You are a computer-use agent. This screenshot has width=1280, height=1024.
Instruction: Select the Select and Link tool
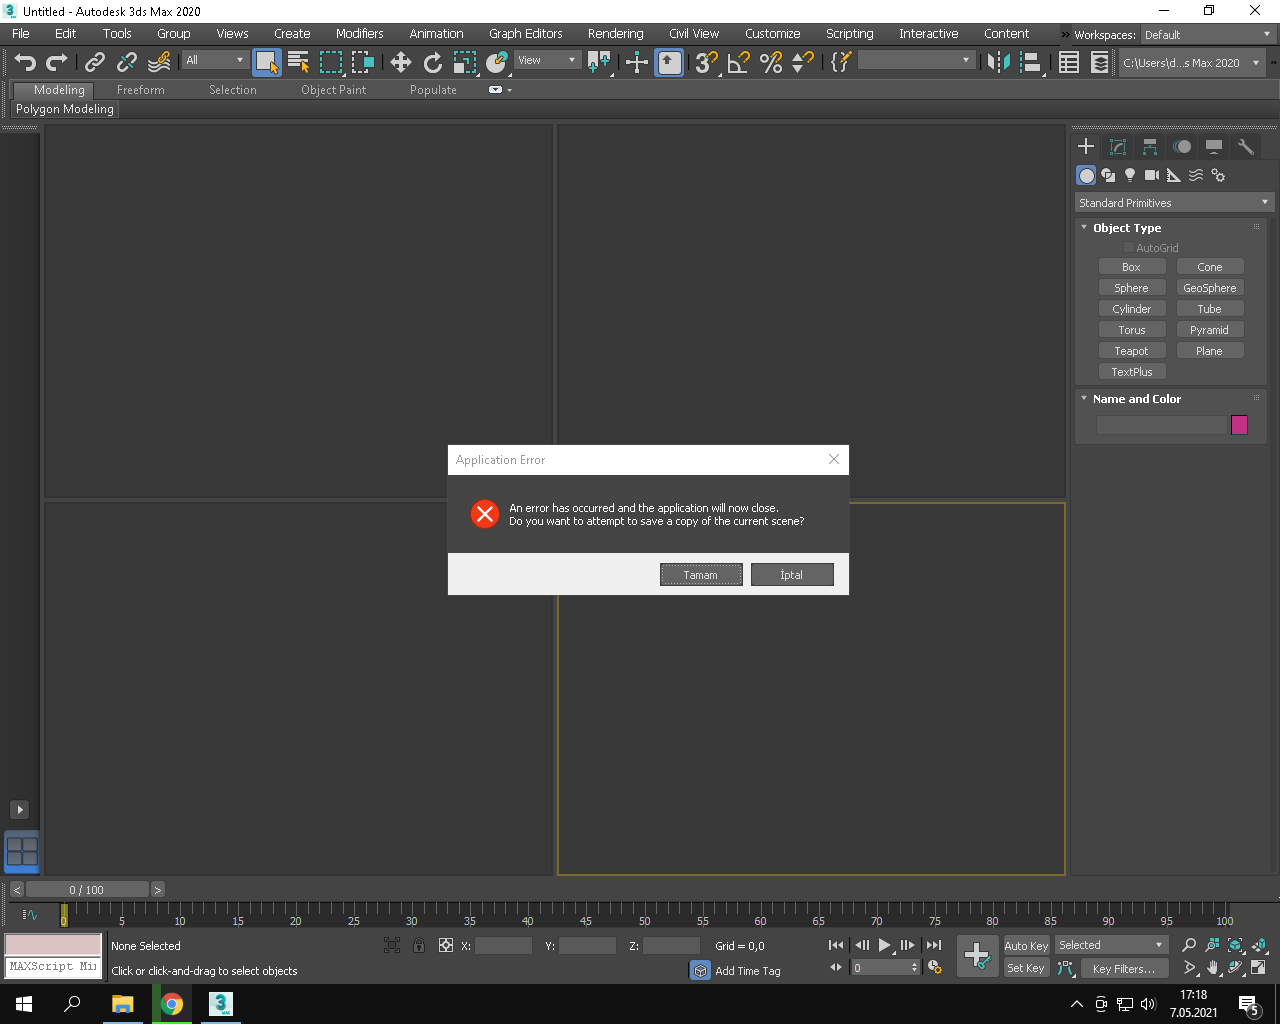95,63
